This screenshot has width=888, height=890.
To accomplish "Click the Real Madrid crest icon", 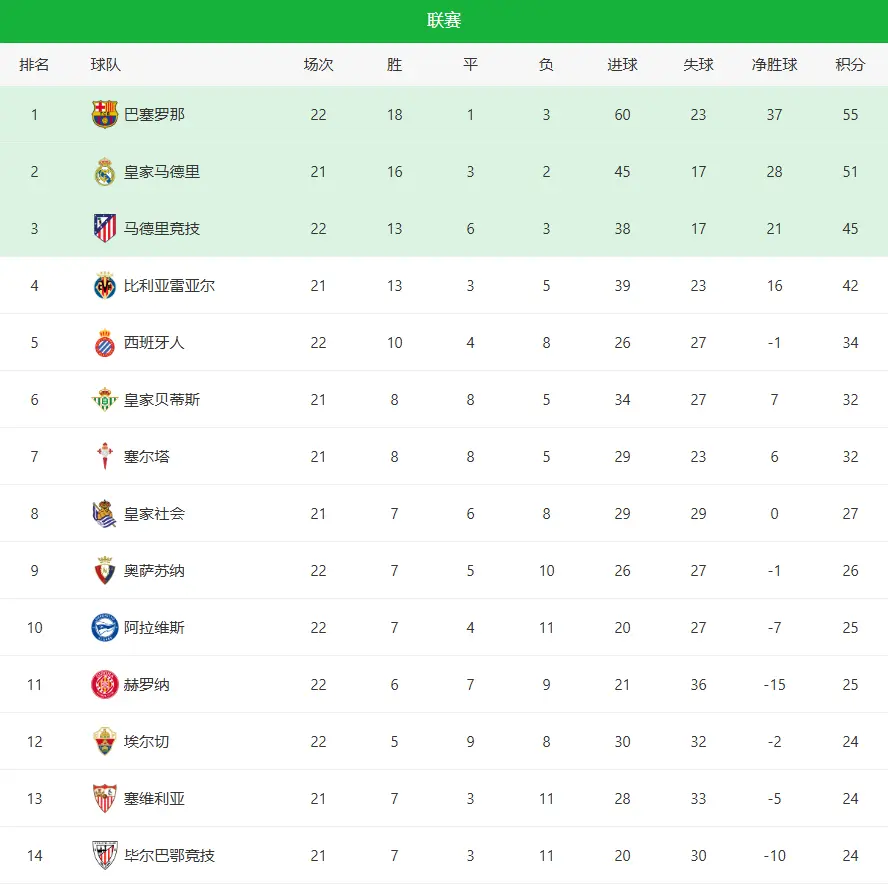I will [105, 172].
